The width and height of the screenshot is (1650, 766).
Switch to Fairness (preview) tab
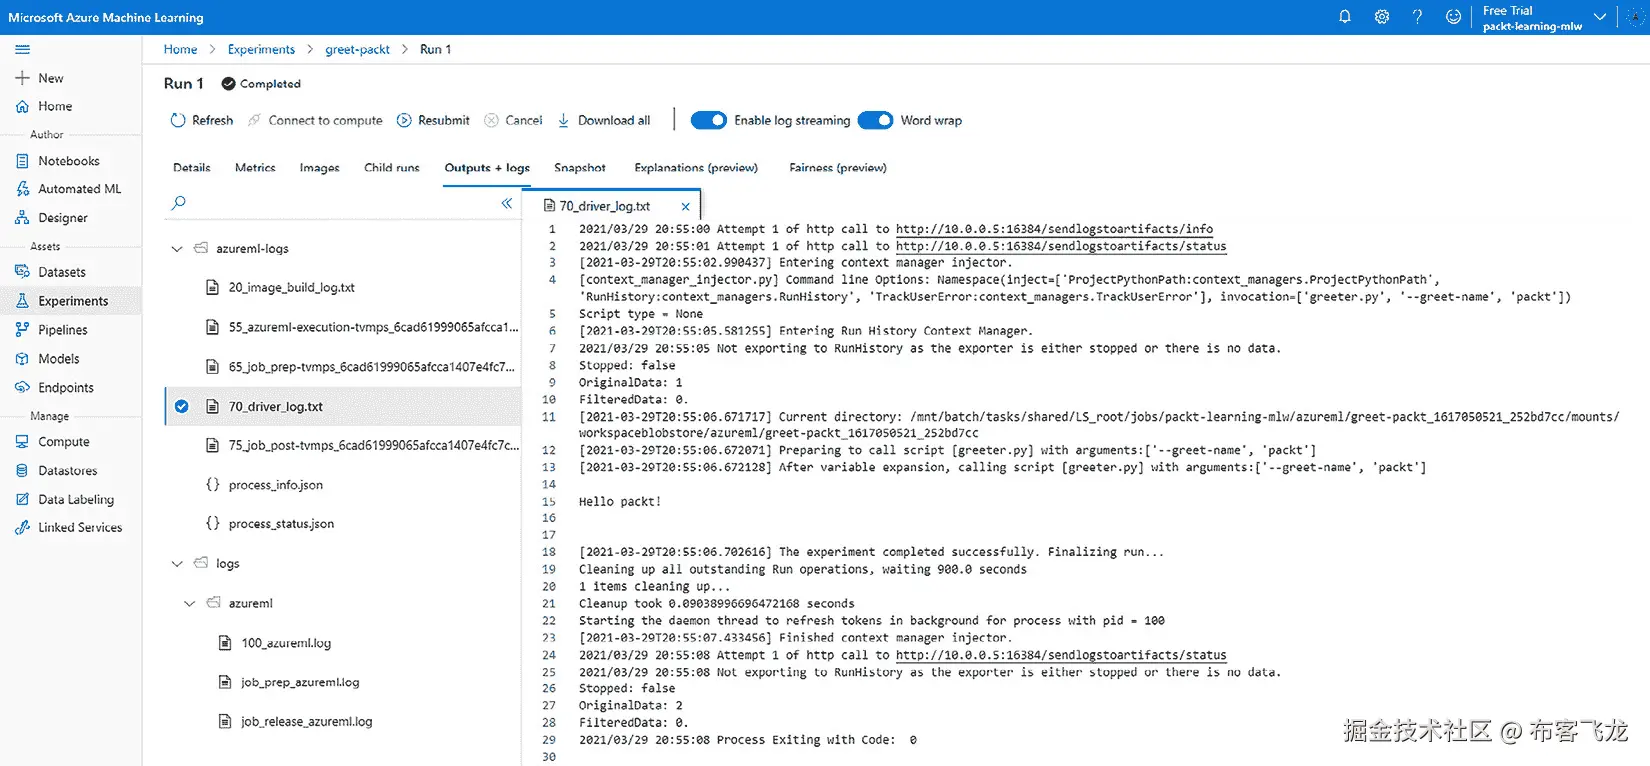[x=838, y=168]
